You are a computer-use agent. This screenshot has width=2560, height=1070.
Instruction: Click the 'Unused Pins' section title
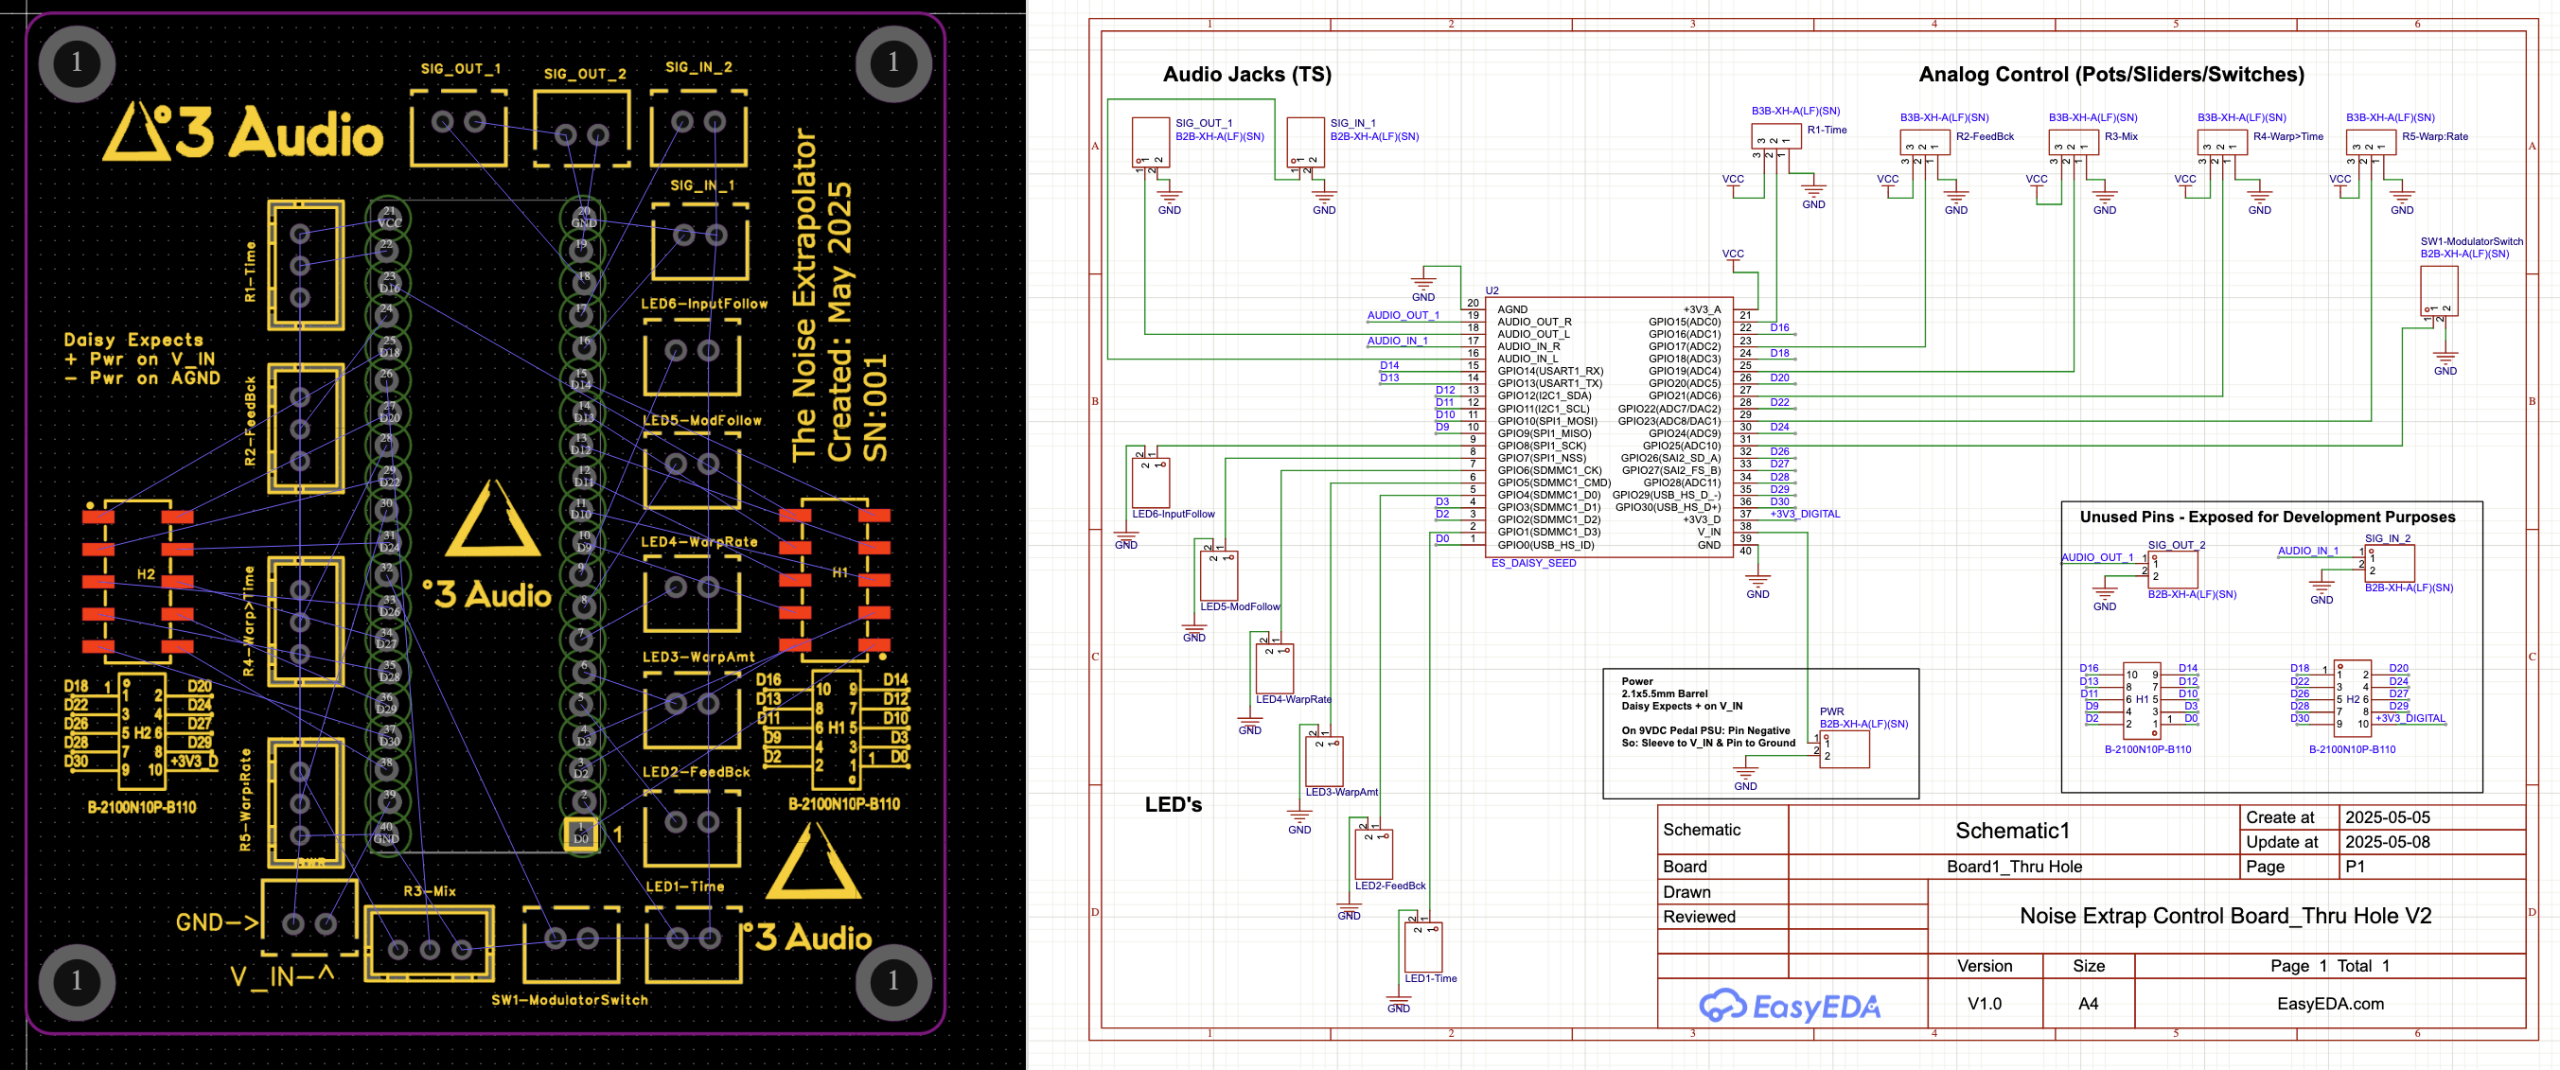2266,517
